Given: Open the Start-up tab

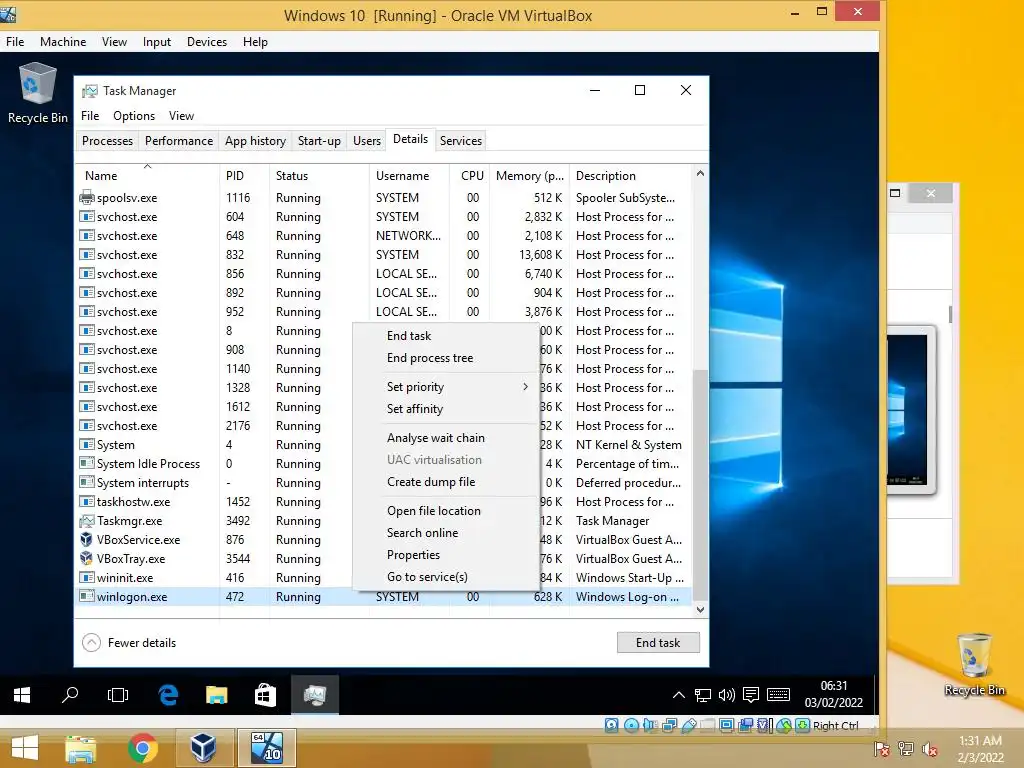Looking at the screenshot, I should click(319, 141).
